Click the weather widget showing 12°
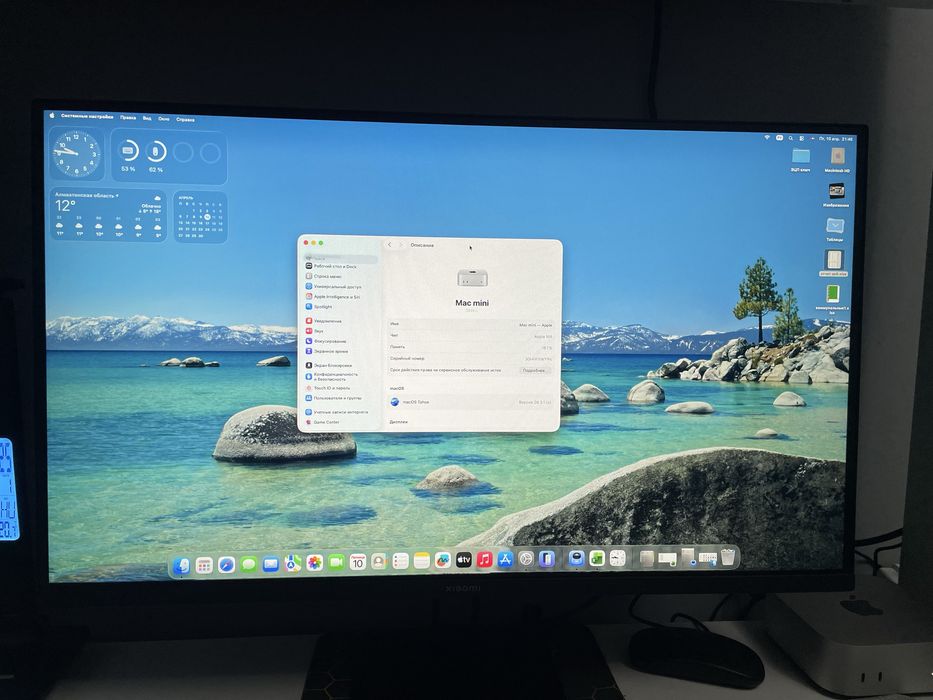The width and height of the screenshot is (933, 700). click(108, 215)
